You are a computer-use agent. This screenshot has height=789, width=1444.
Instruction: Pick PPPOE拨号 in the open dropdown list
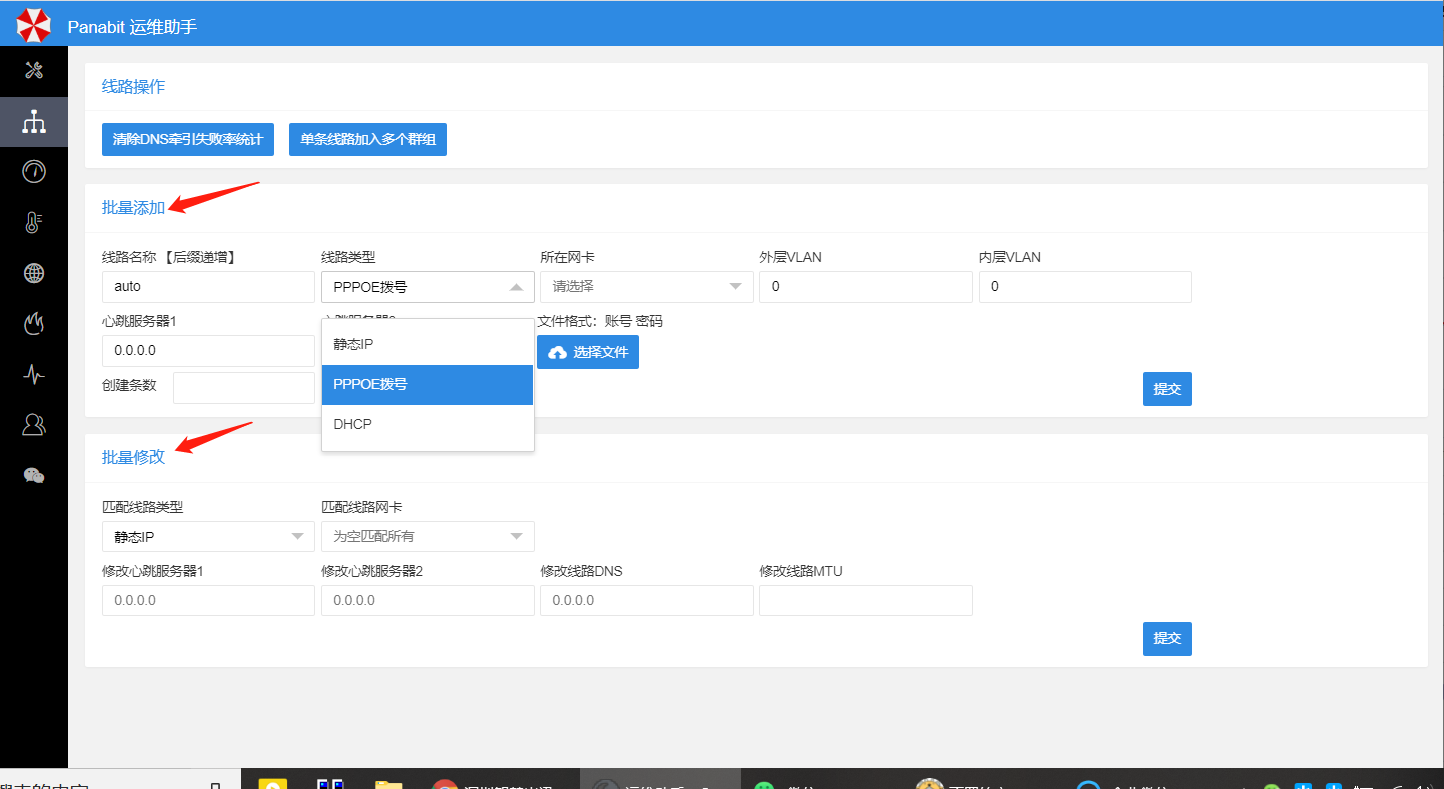pos(427,384)
